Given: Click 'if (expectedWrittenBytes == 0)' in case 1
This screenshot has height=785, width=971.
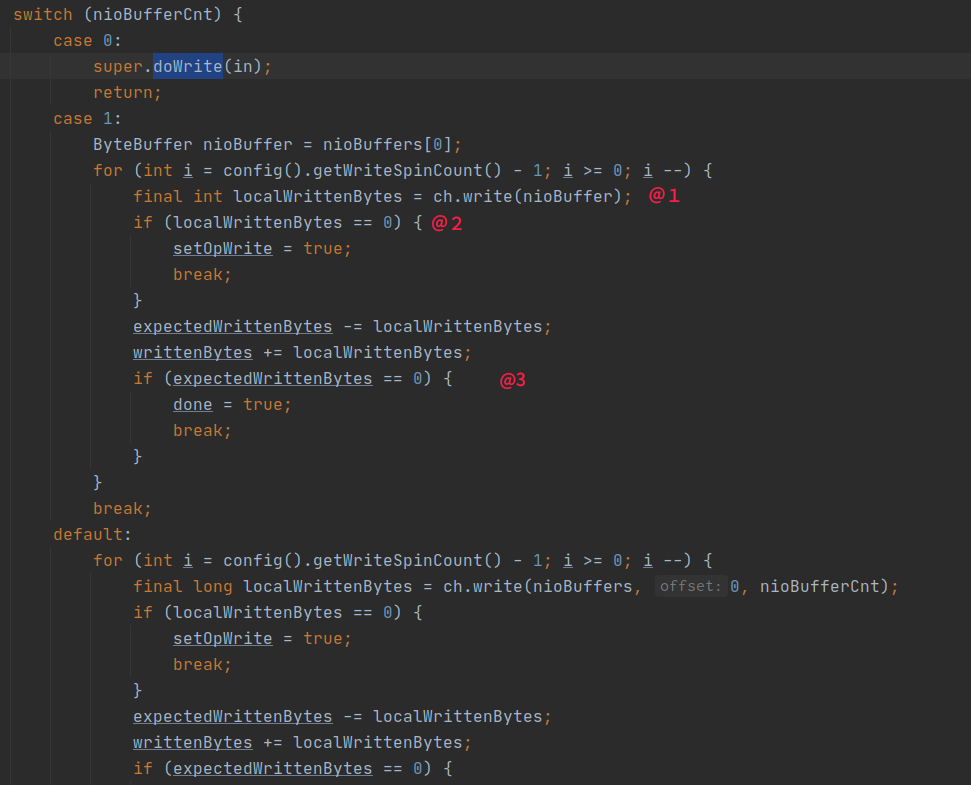Looking at the screenshot, I should tap(282, 378).
